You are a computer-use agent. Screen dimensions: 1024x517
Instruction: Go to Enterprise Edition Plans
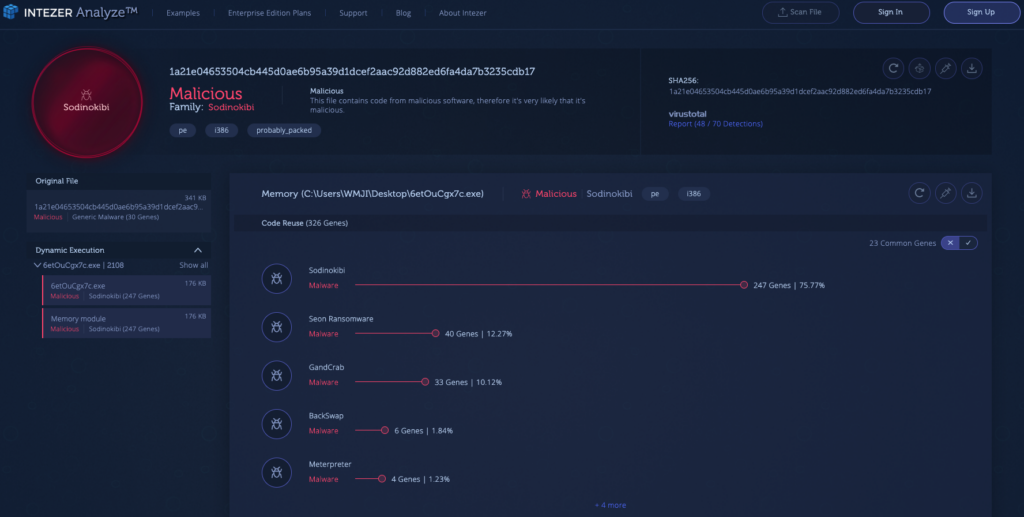pyautogui.click(x=269, y=13)
